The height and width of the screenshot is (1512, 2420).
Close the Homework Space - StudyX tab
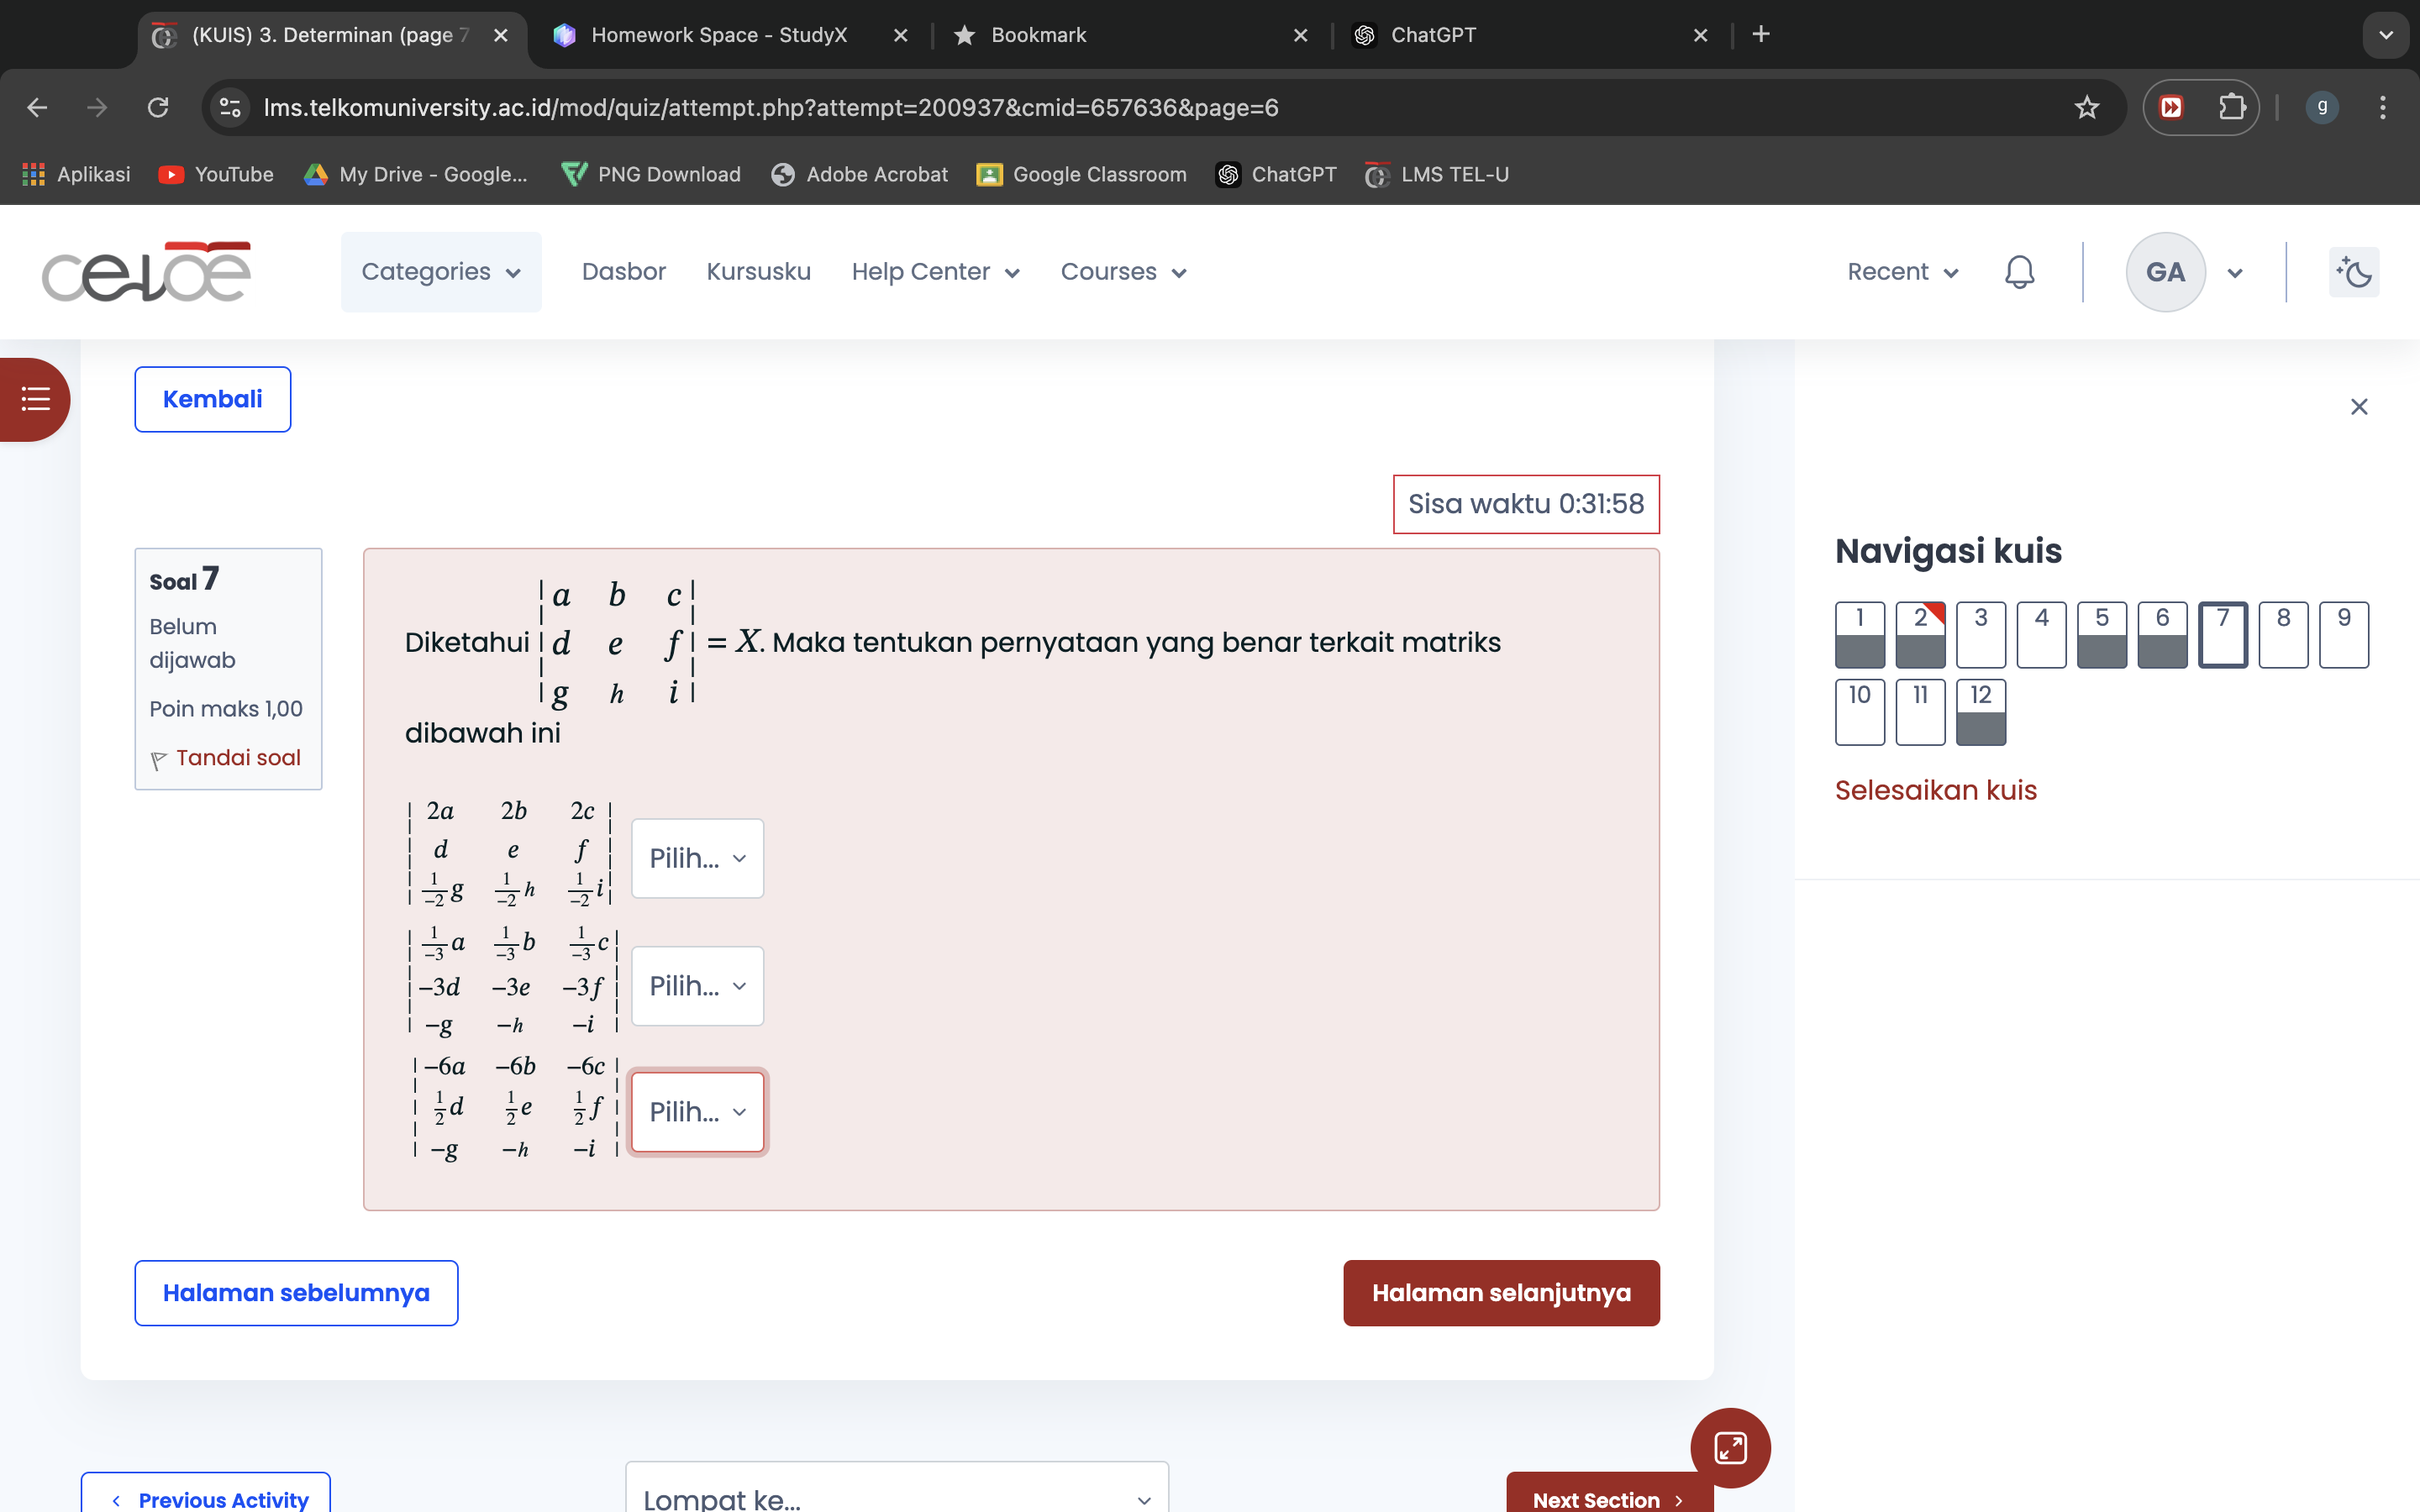click(900, 35)
